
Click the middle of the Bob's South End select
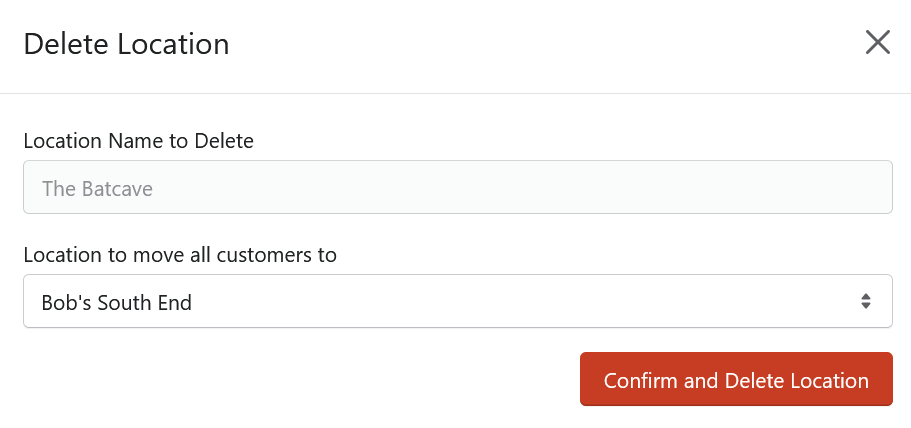point(458,301)
